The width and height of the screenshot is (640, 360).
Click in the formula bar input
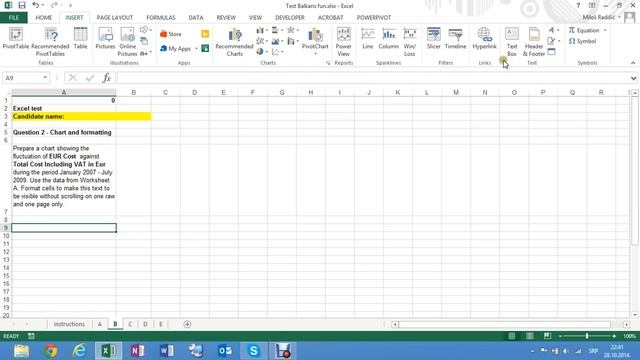372,78
